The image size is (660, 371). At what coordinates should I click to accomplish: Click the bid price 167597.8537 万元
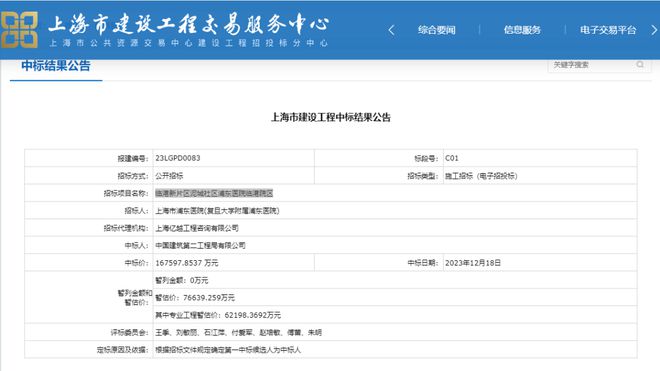click(x=187, y=263)
